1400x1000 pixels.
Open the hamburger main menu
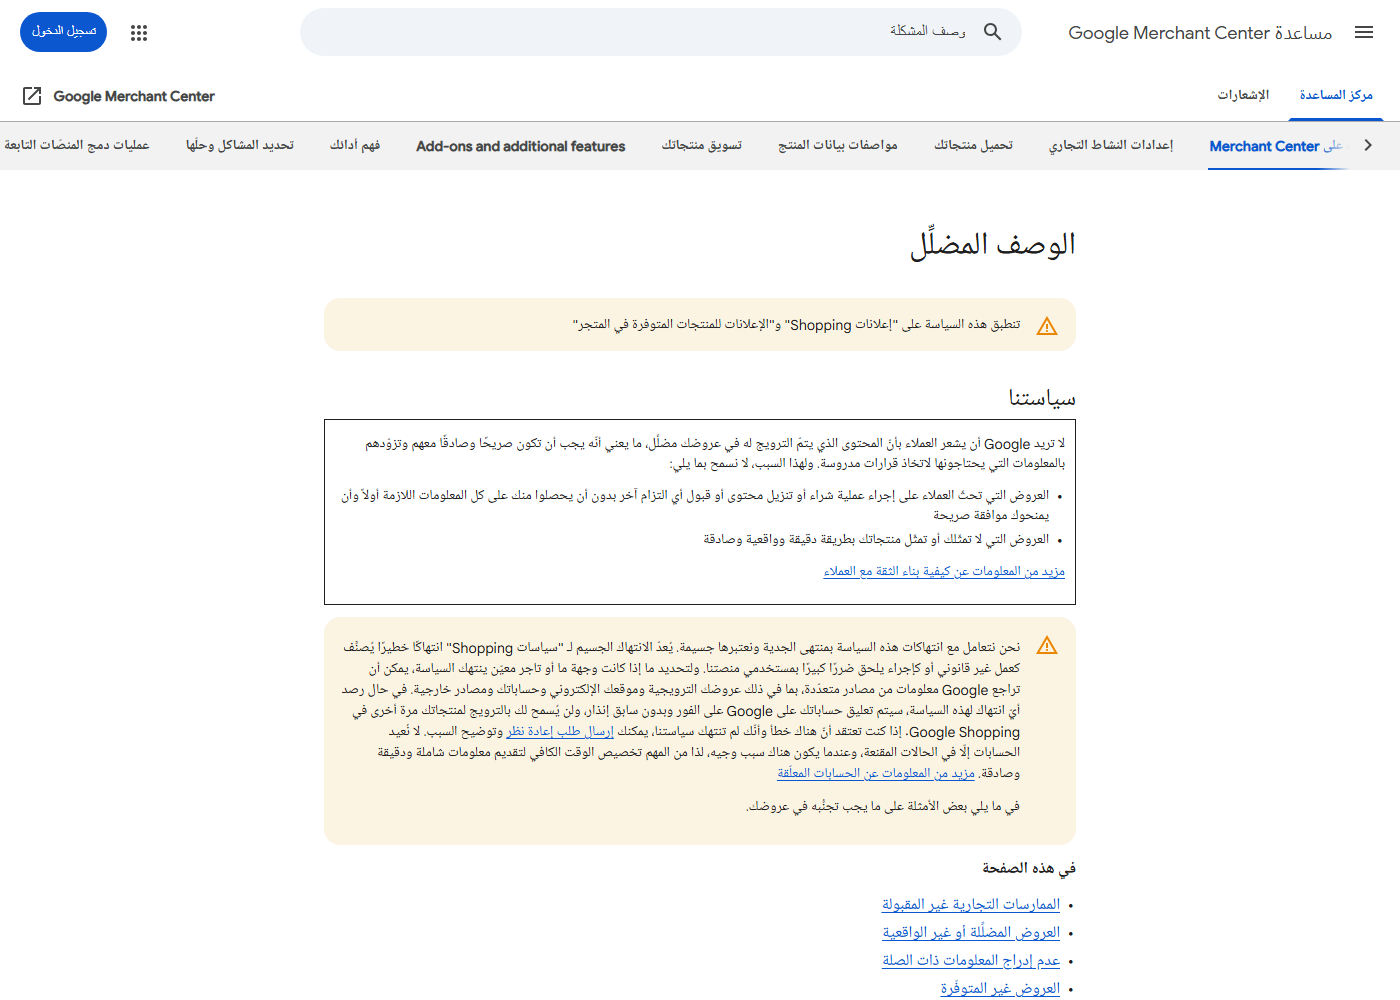click(x=1364, y=32)
